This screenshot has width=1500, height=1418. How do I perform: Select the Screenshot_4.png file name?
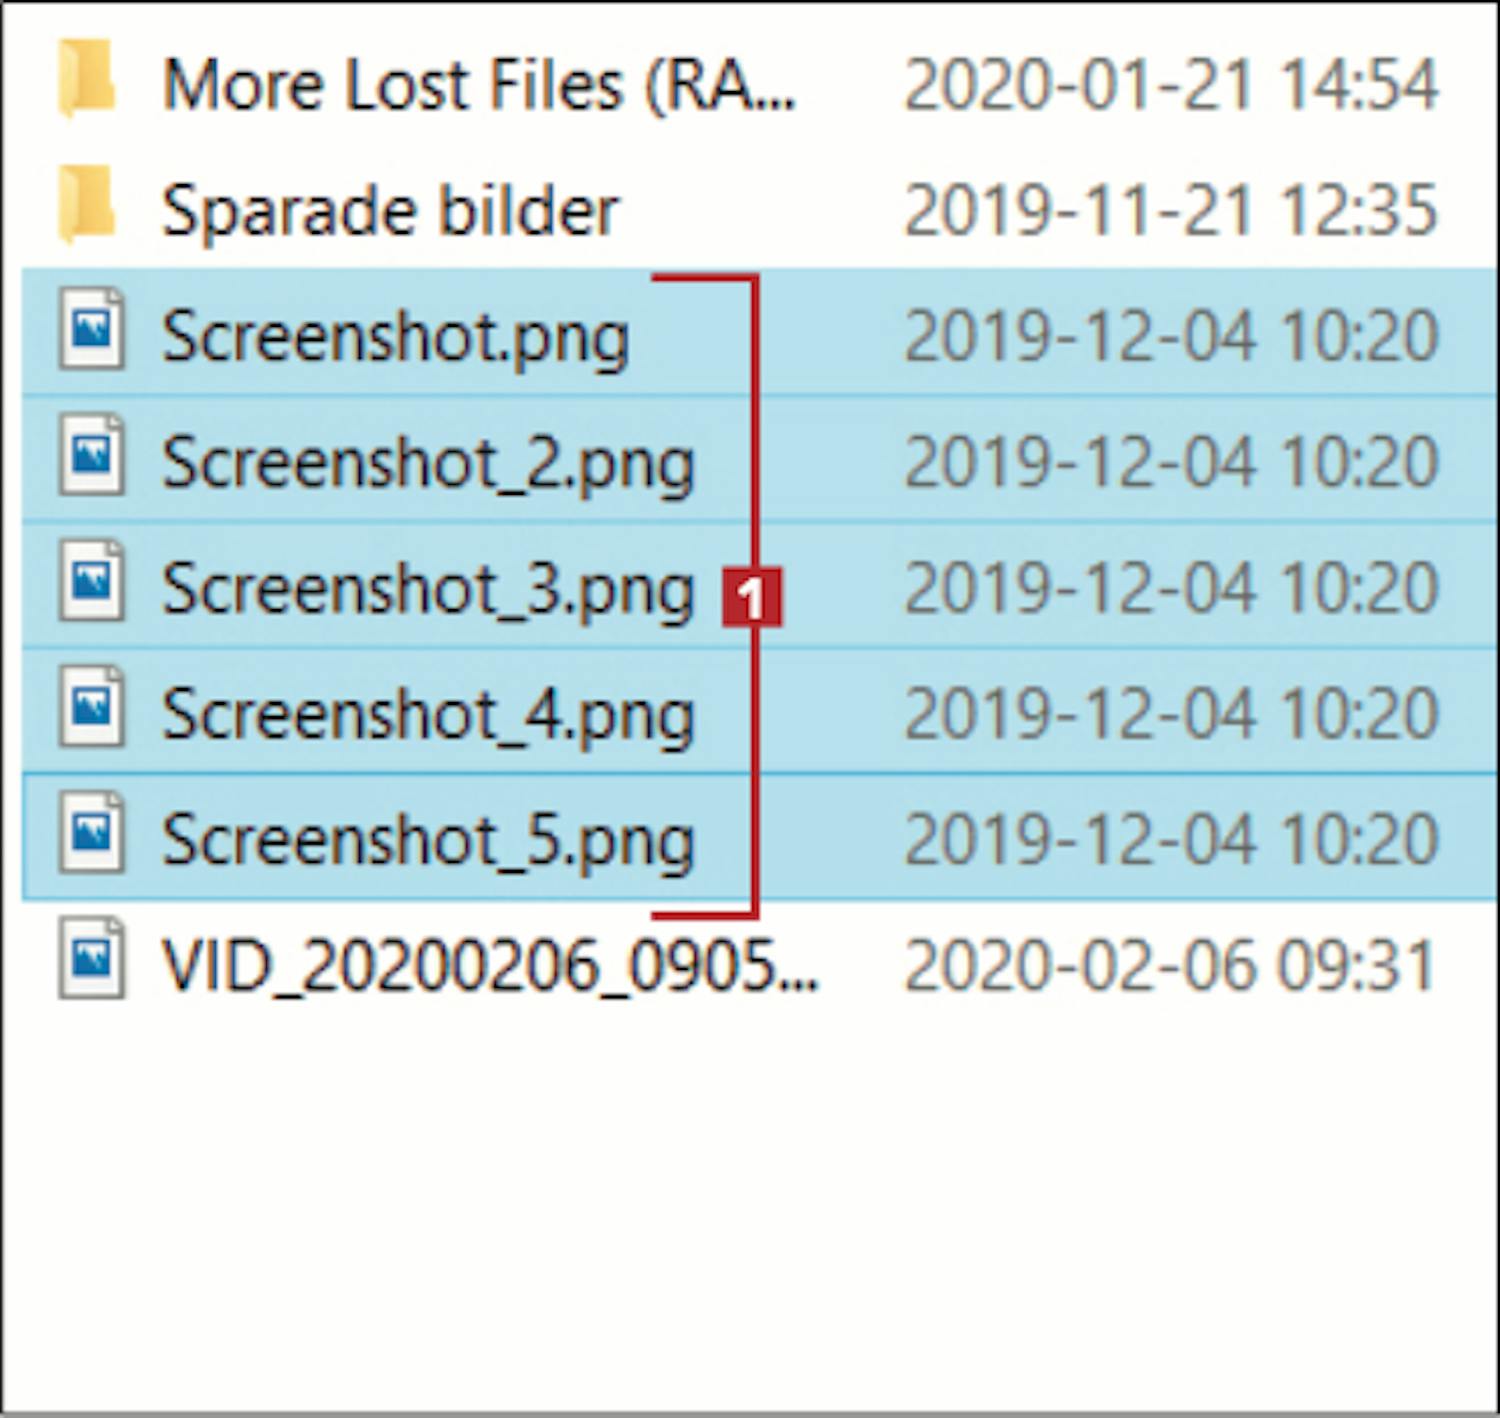click(428, 717)
